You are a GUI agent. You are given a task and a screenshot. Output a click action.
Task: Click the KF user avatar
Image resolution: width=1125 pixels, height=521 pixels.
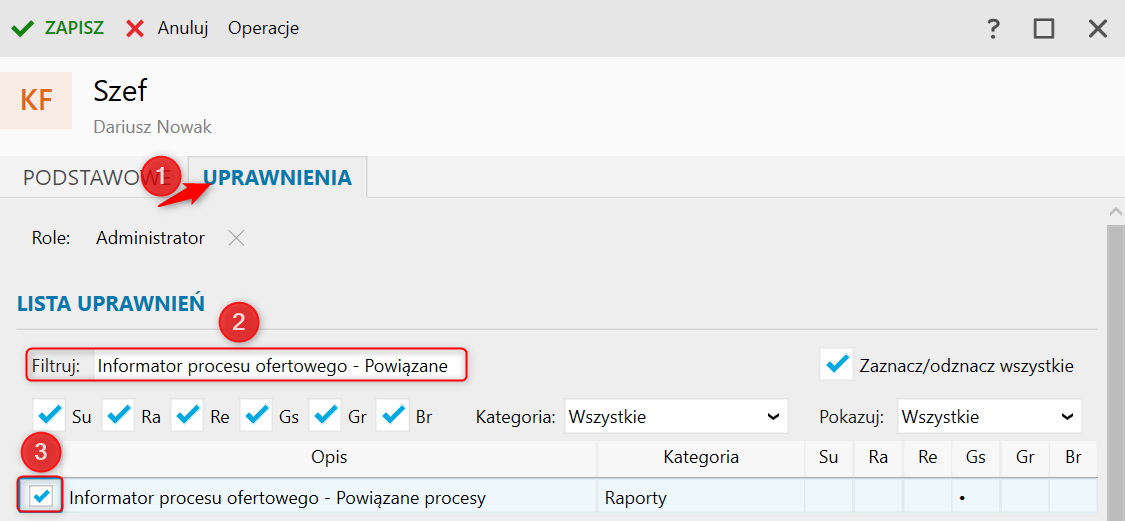pyautogui.click(x=36, y=100)
